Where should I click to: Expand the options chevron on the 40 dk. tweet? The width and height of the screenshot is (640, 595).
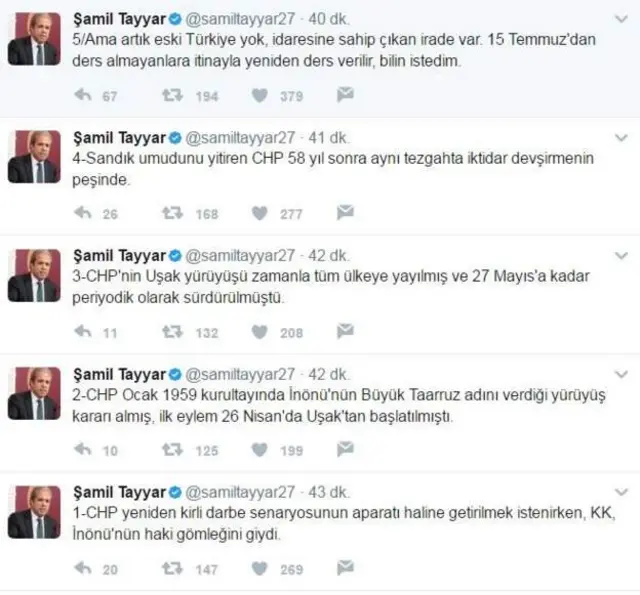point(621,19)
